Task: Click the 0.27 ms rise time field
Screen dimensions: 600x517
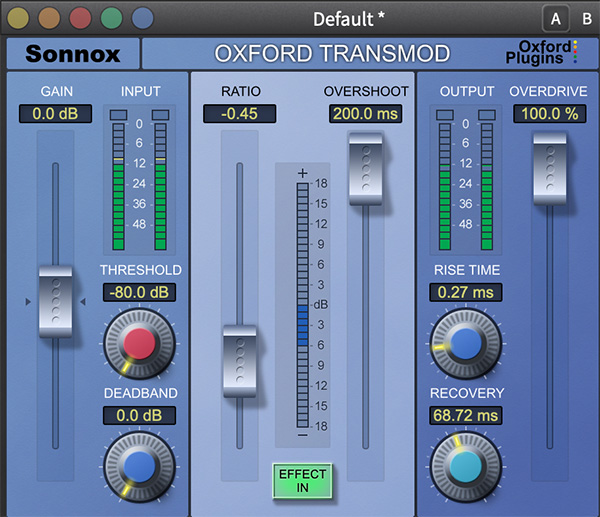Action: click(466, 292)
